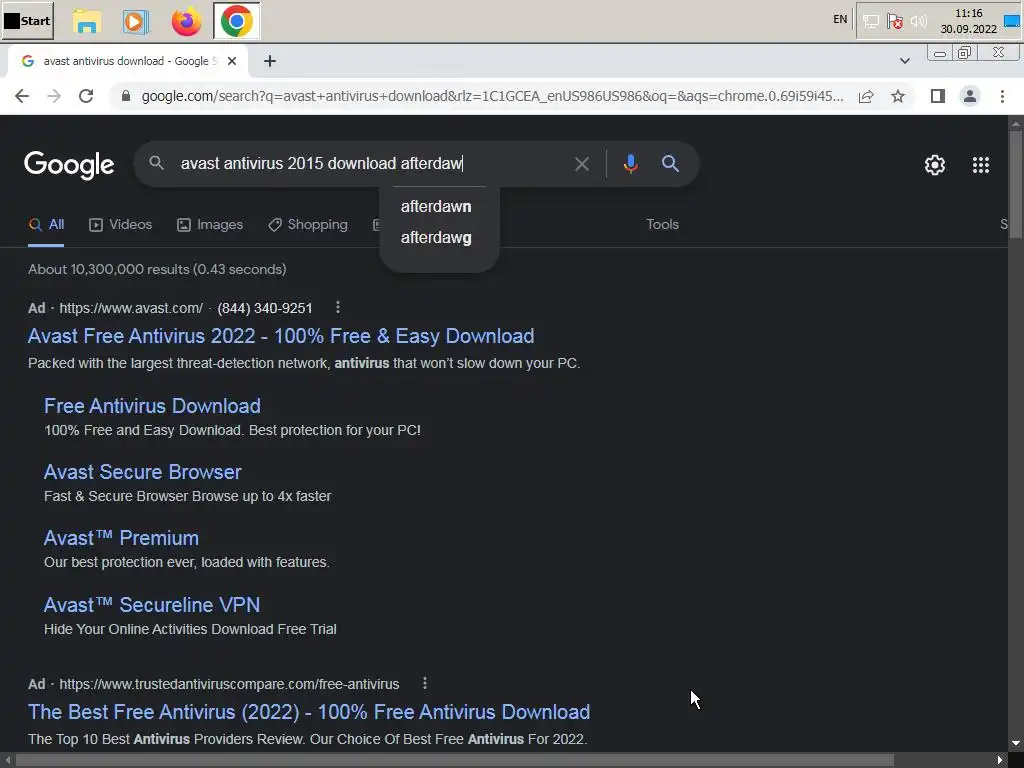Select the All results tab

46,225
